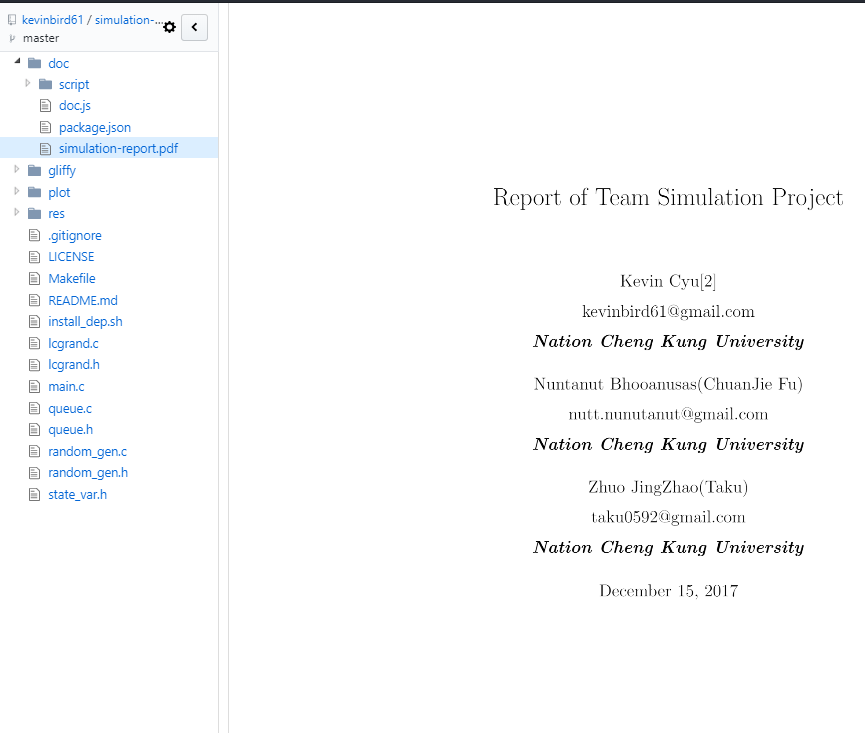Click the res folder icon
The width and height of the screenshot is (865, 733).
pos(35,213)
